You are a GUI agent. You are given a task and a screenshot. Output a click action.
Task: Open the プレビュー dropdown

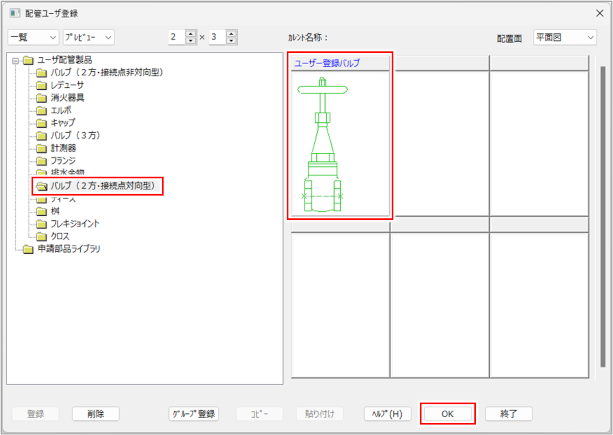[88, 37]
